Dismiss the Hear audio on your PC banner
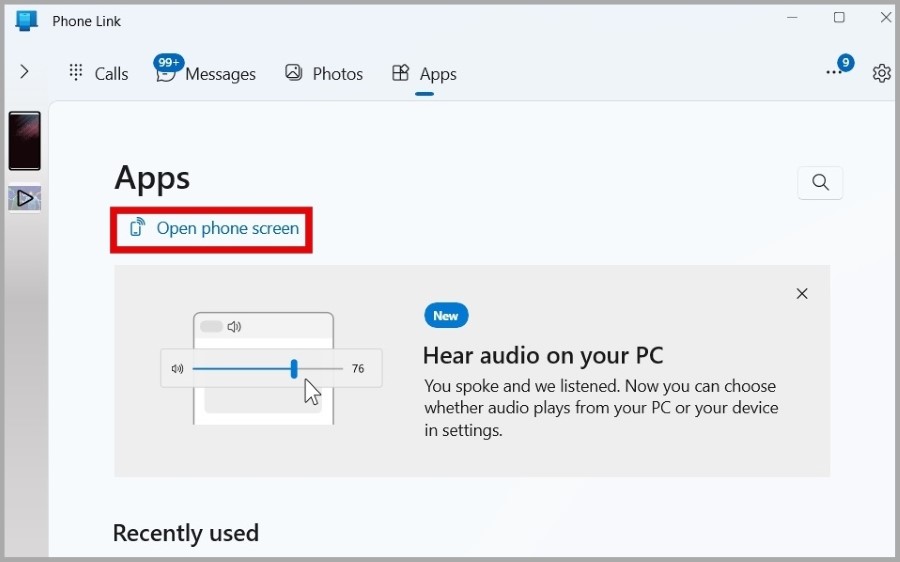The height and width of the screenshot is (562, 900). (x=802, y=294)
